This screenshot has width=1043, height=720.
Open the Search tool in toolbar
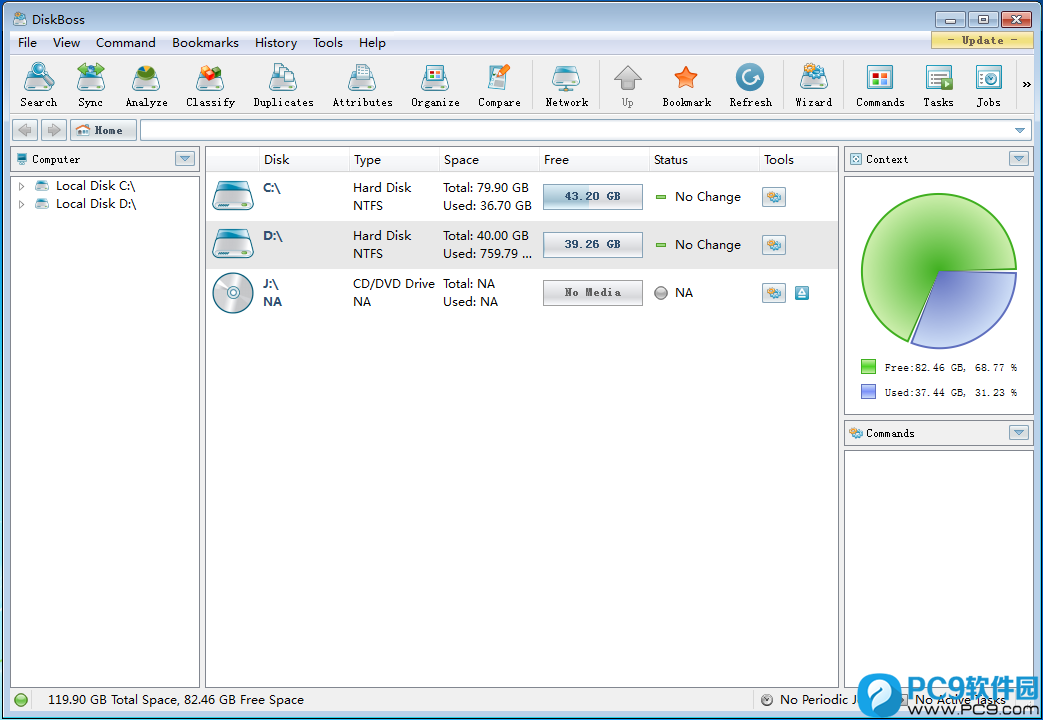39,85
